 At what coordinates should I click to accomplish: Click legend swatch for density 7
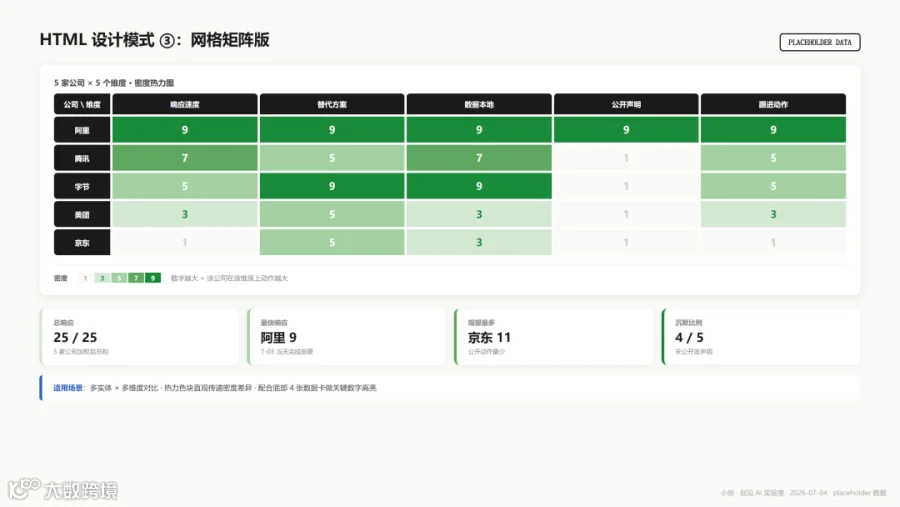(136, 278)
